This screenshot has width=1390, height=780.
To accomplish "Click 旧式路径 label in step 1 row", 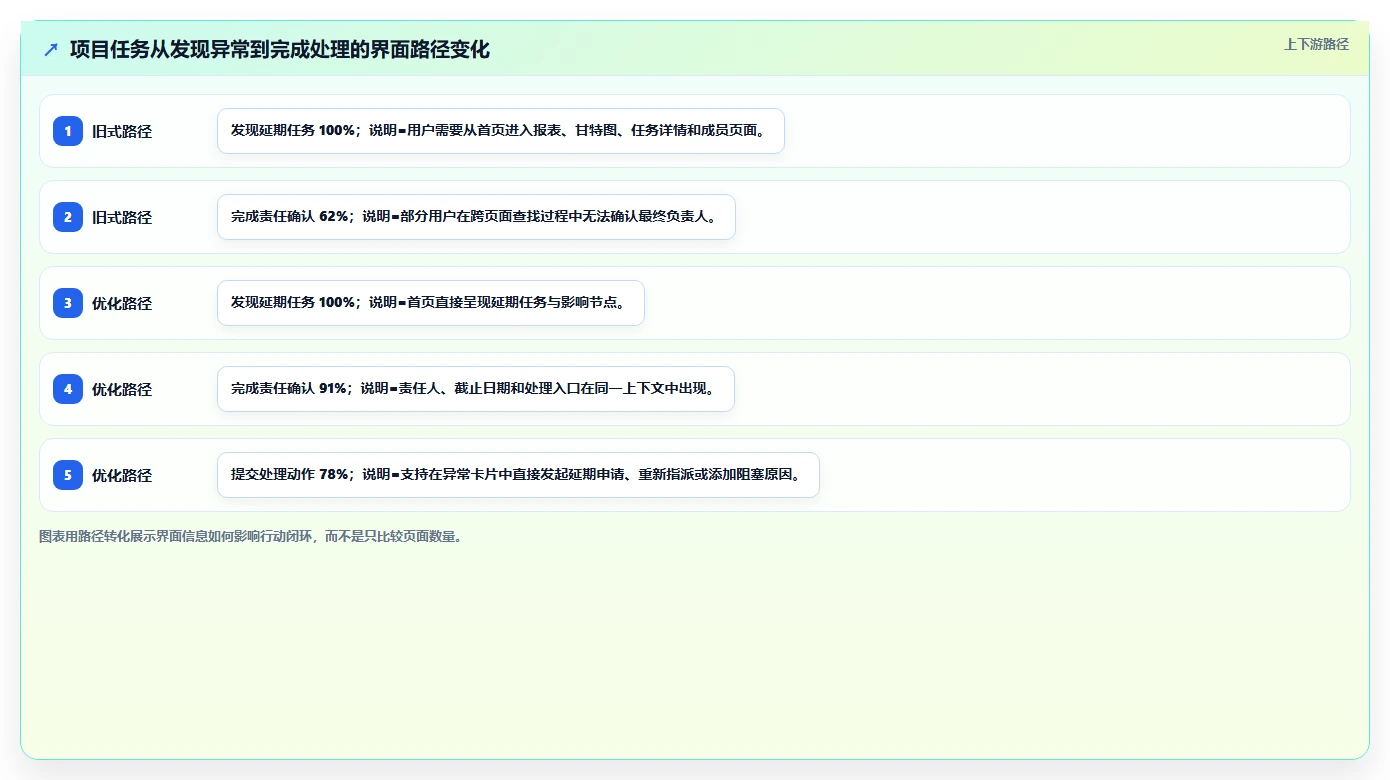I will point(122,131).
